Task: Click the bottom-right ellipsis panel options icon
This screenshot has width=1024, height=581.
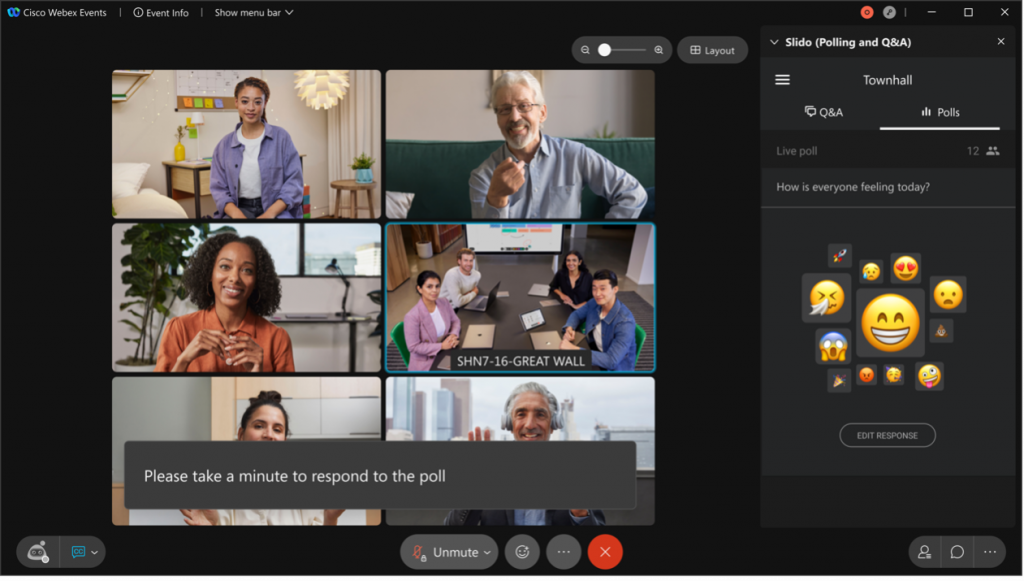Action: pyautogui.click(x=989, y=551)
